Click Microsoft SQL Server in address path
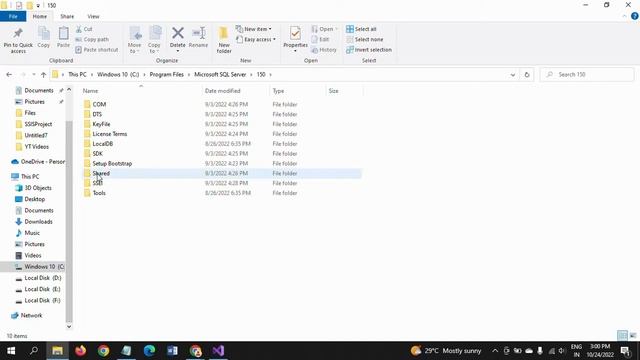 pyautogui.click(x=220, y=75)
